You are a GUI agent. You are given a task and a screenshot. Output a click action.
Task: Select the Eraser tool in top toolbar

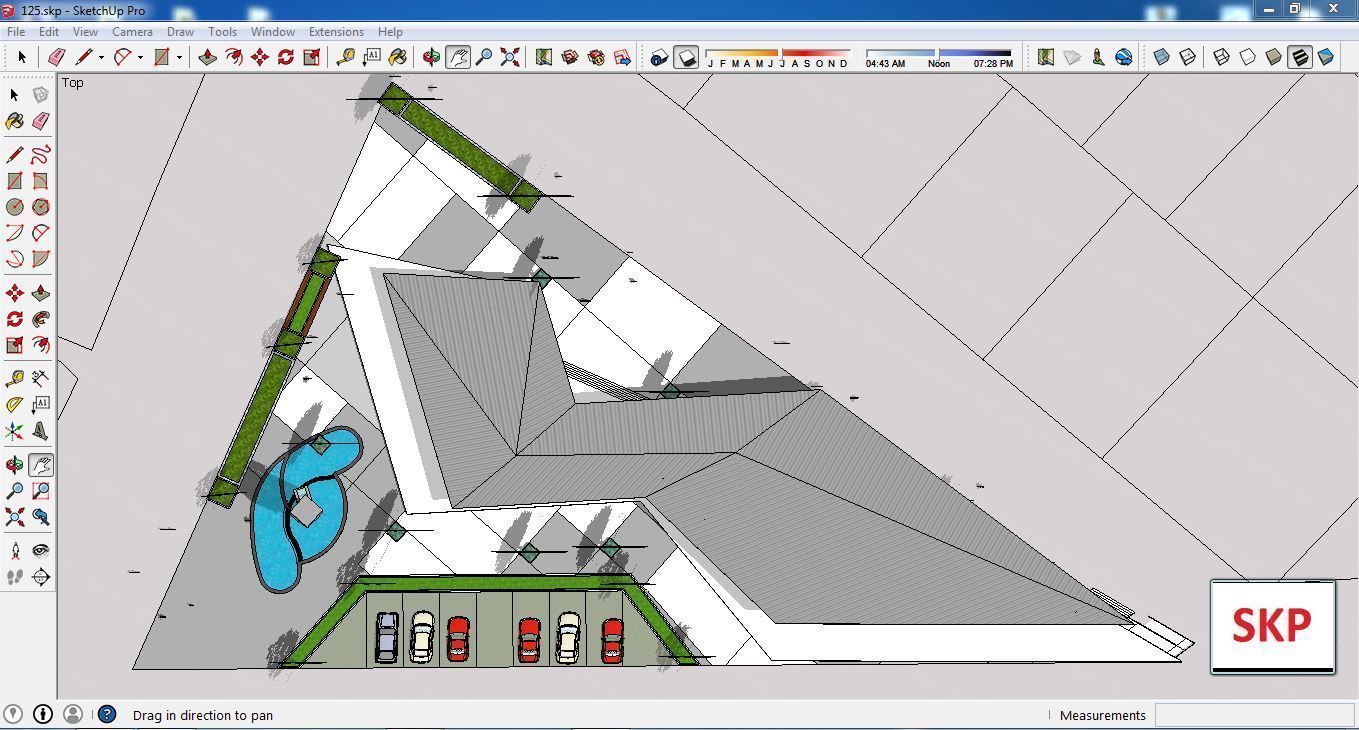click(x=57, y=57)
